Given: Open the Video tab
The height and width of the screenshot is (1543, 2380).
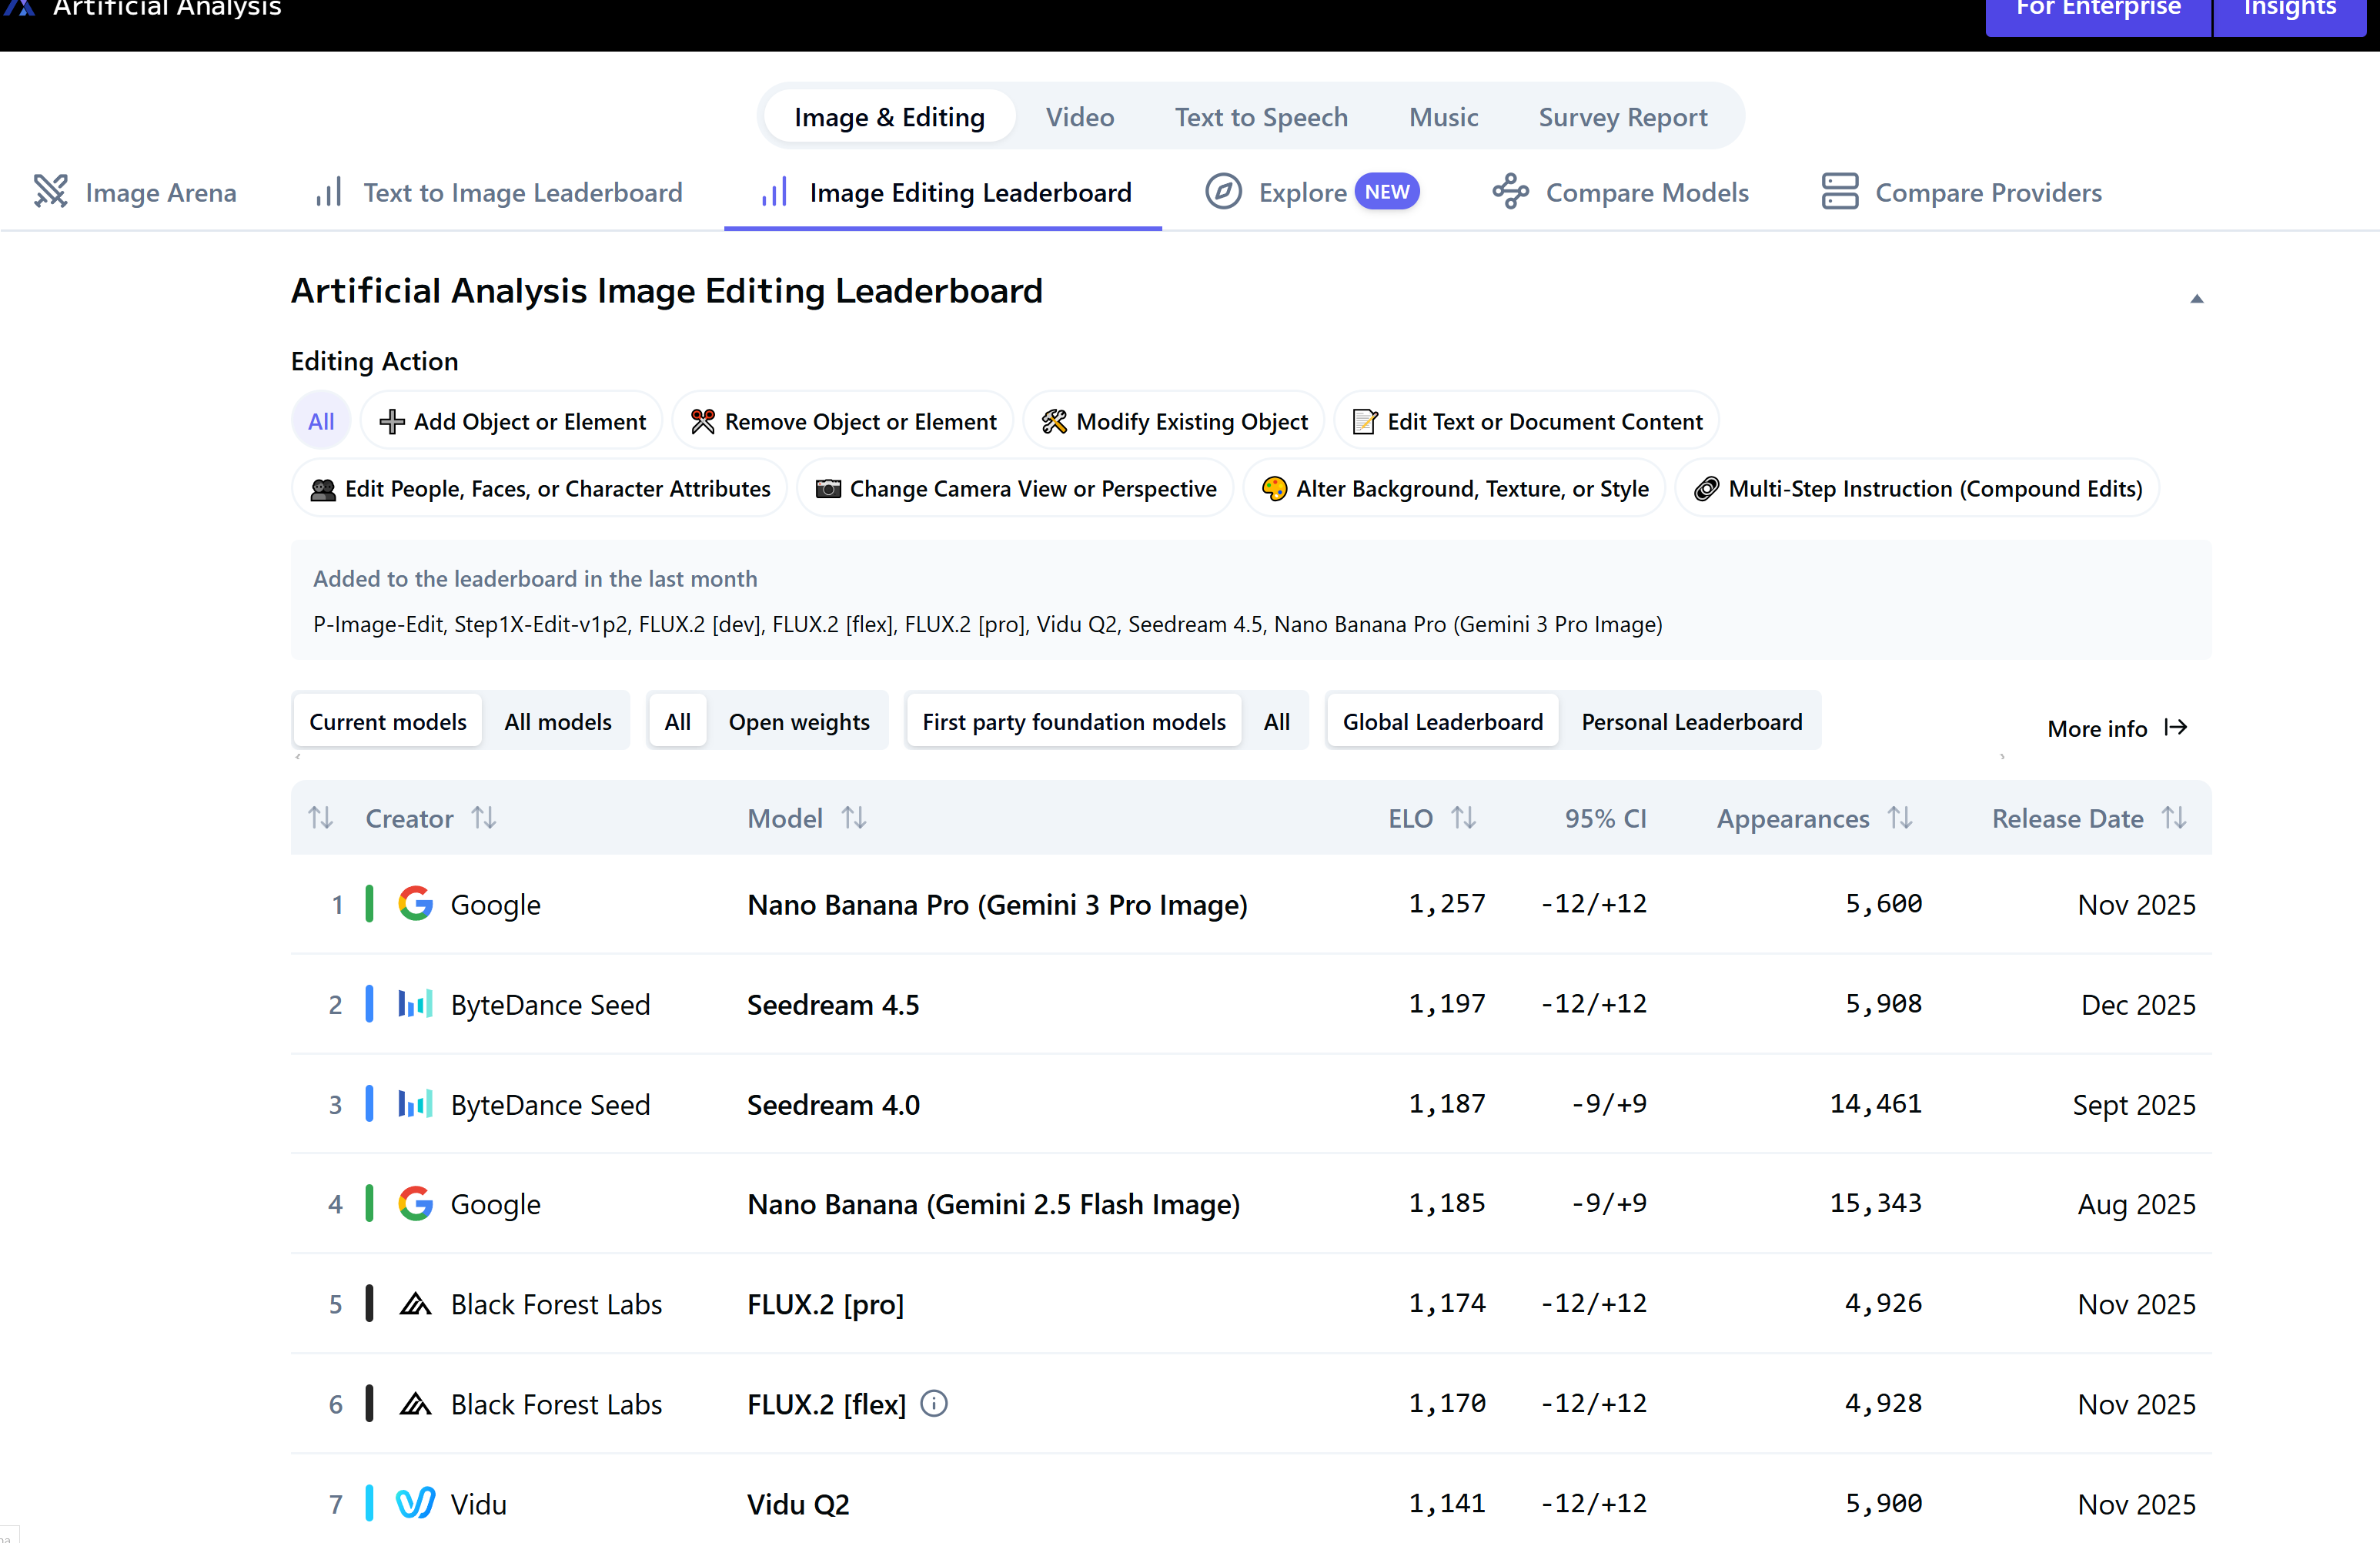Looking at the screenshot, I should click(x=1079, y=117).
